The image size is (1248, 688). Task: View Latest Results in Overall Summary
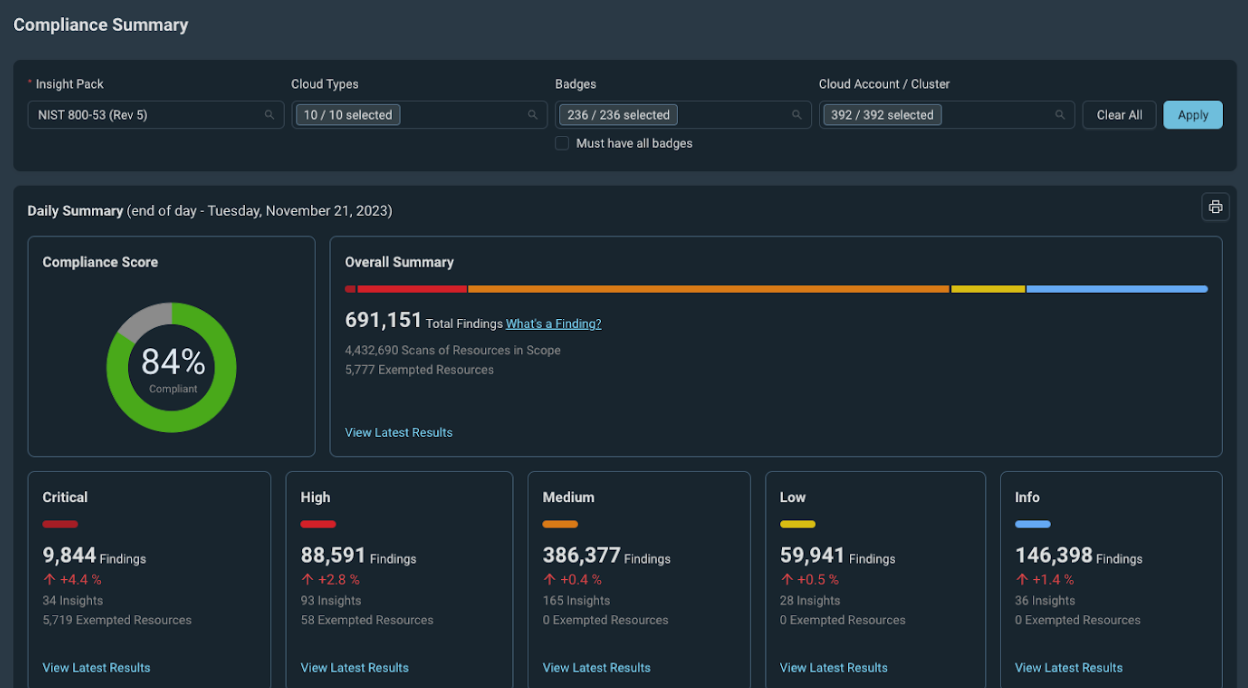point(398,432)
